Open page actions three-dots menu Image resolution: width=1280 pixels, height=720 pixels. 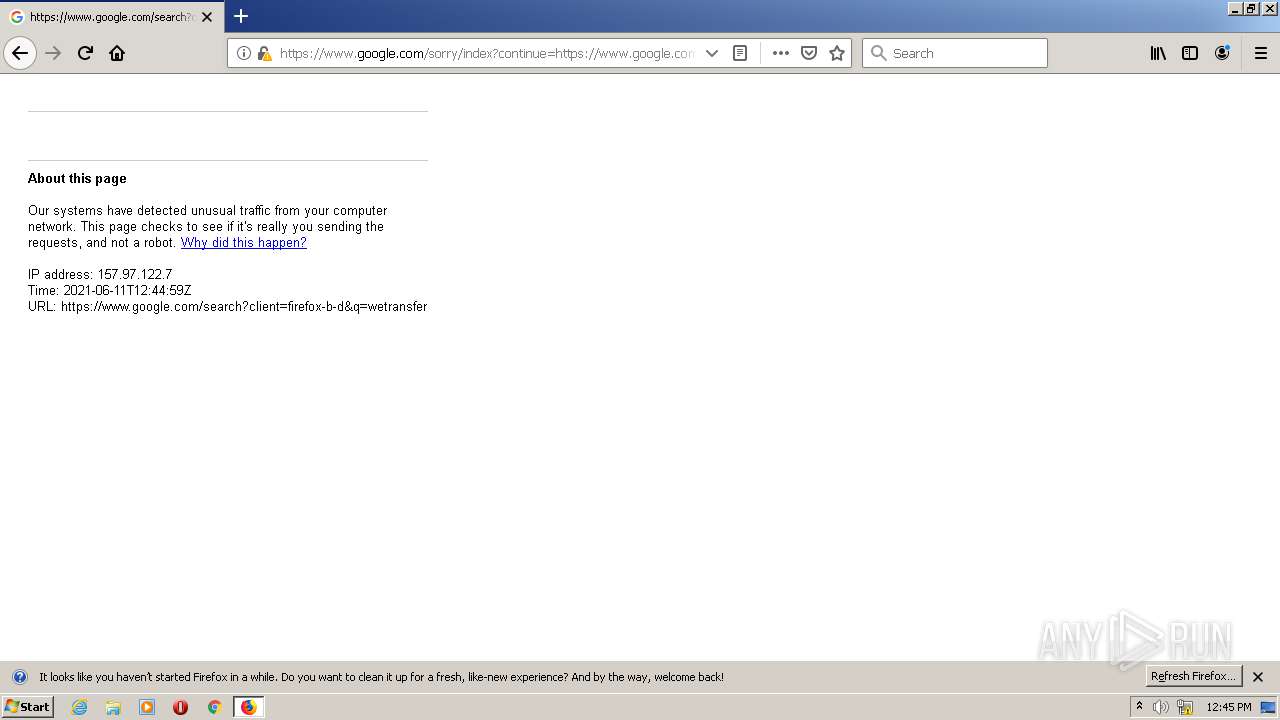(781, 53)
